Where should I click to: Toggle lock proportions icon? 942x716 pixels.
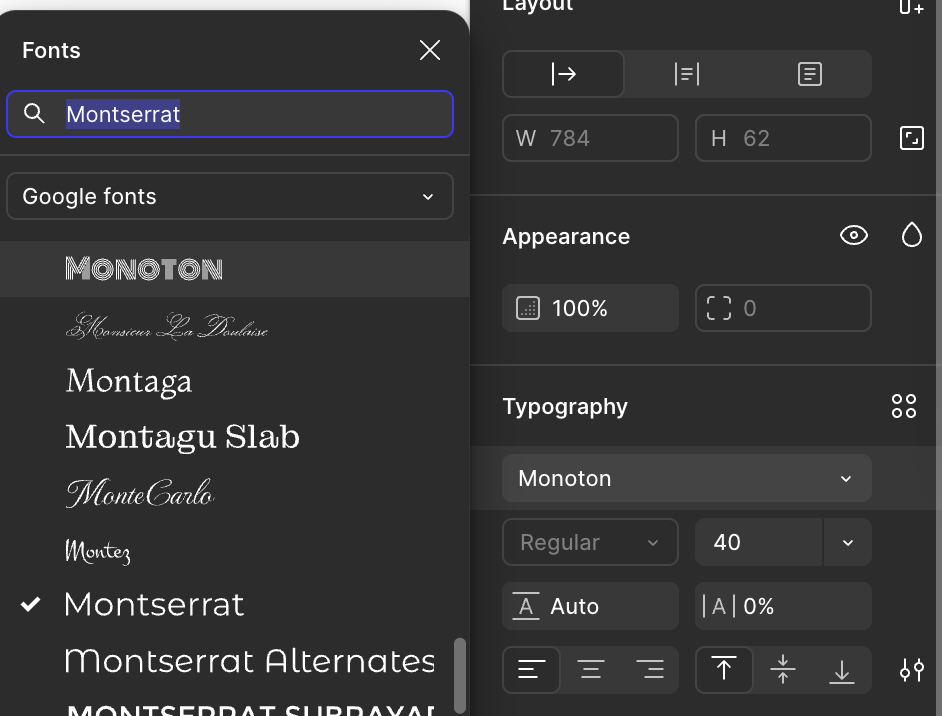tap(911, 138)
